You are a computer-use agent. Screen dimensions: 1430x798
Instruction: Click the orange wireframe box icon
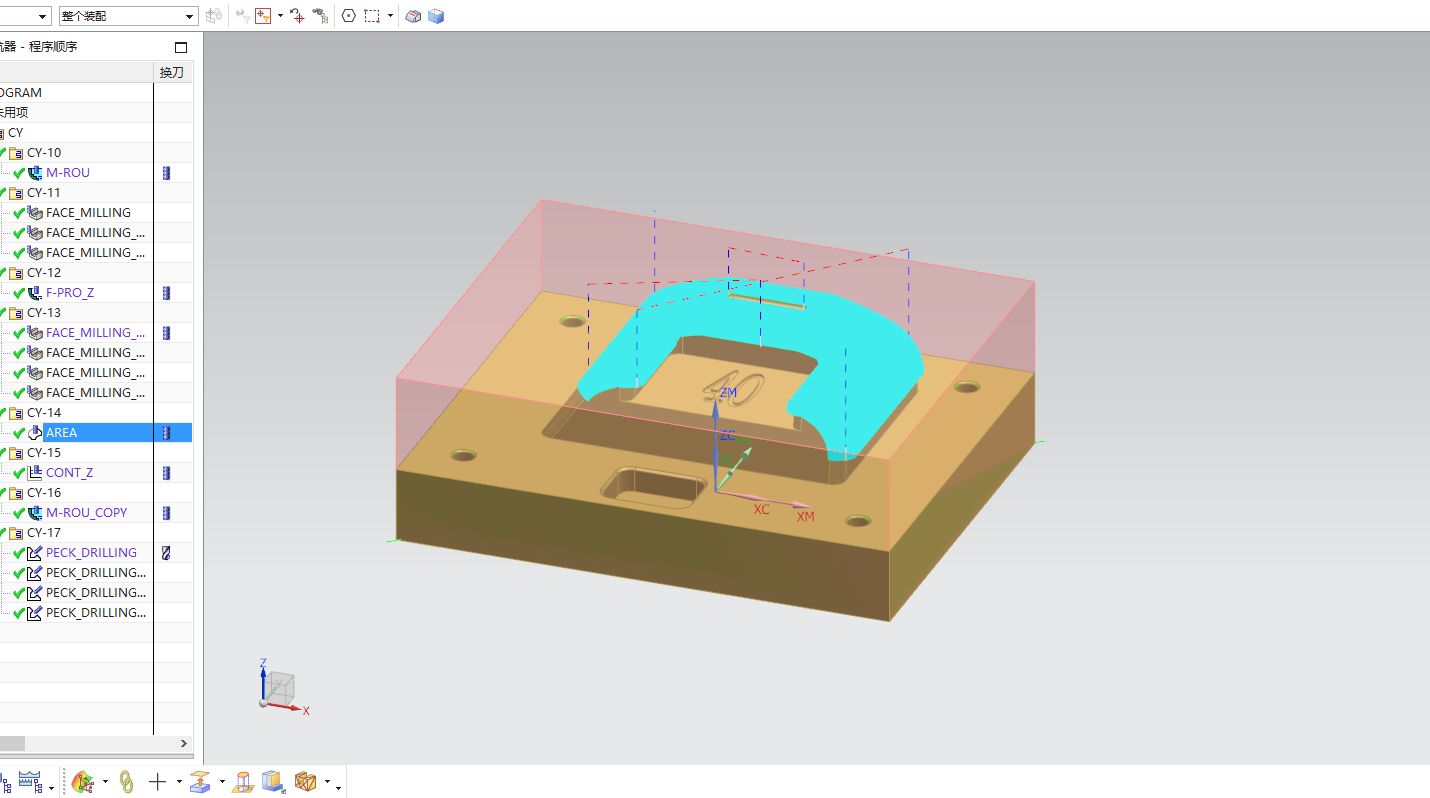click(x=305, y=782)
